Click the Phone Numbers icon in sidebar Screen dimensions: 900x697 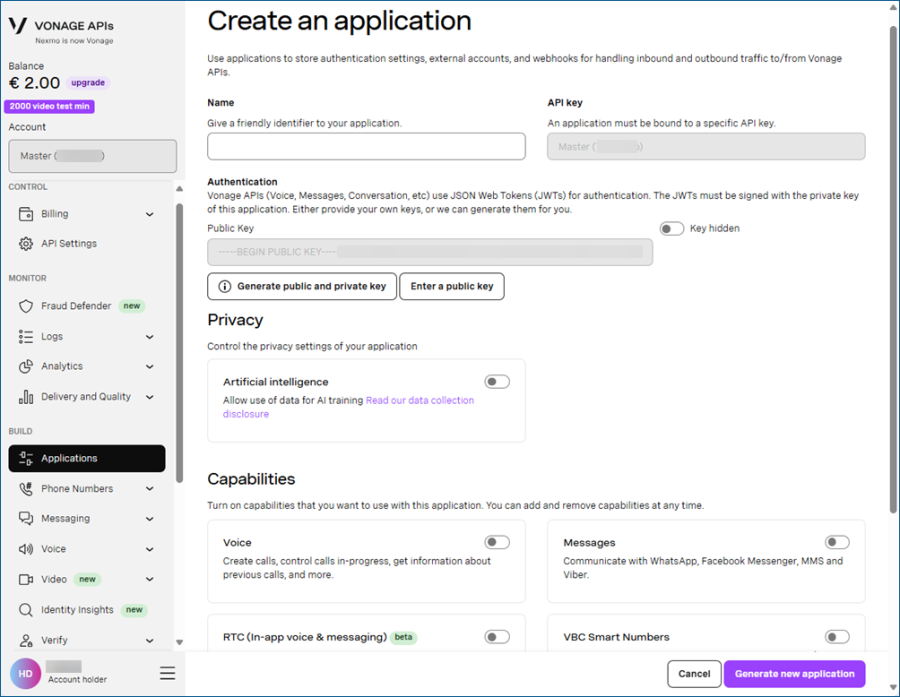click(26, 489)
